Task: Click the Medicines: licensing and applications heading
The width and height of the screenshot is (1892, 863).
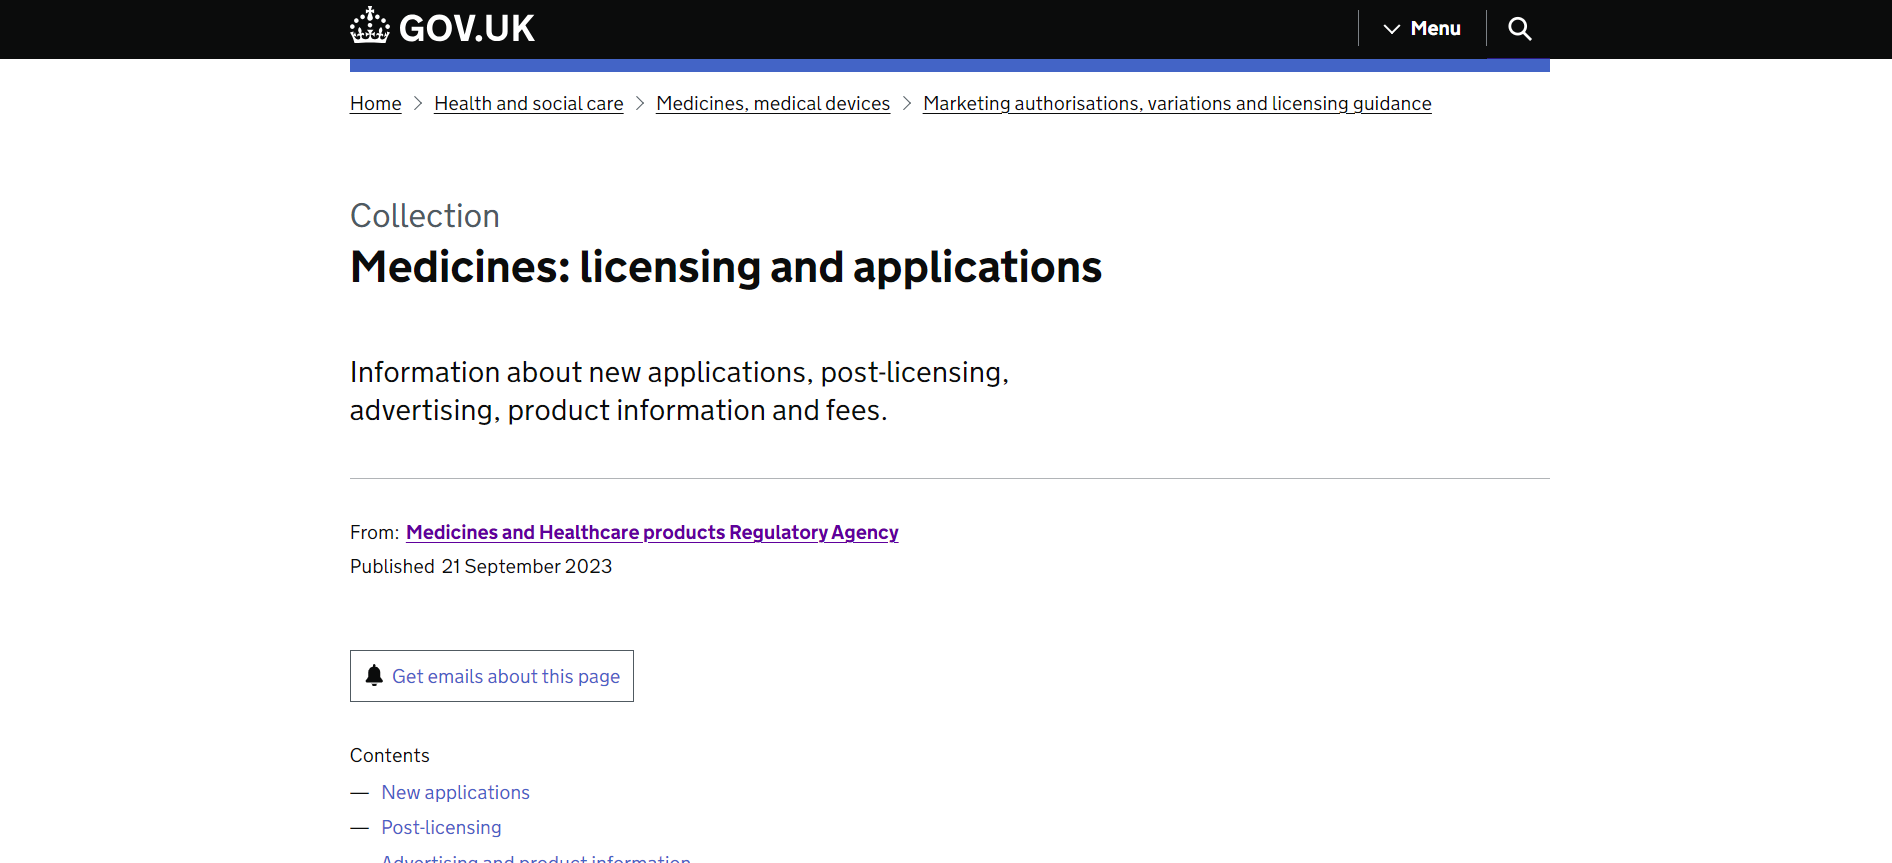Action: (x=725, y=268)
